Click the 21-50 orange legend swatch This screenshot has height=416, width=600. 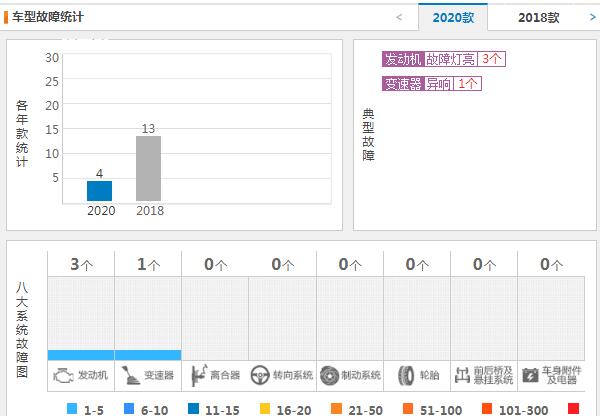pos(336,409)
